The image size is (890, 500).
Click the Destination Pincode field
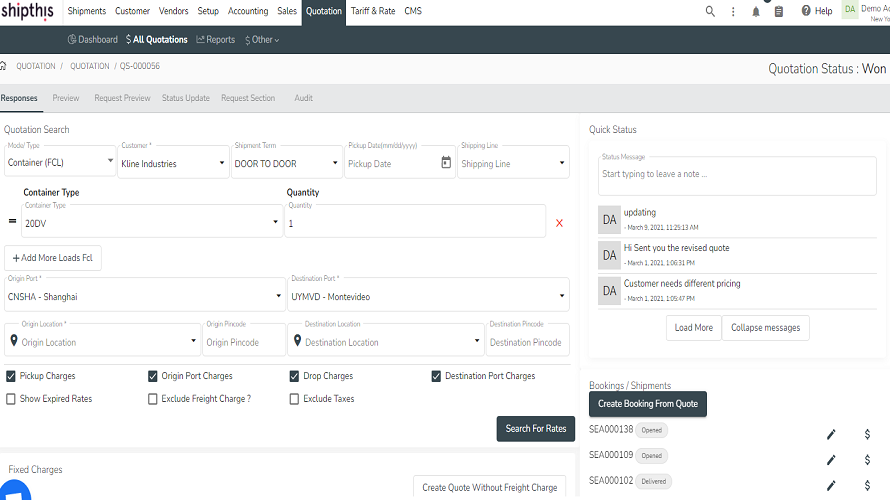pyautogui.click(x=527, y=341)
